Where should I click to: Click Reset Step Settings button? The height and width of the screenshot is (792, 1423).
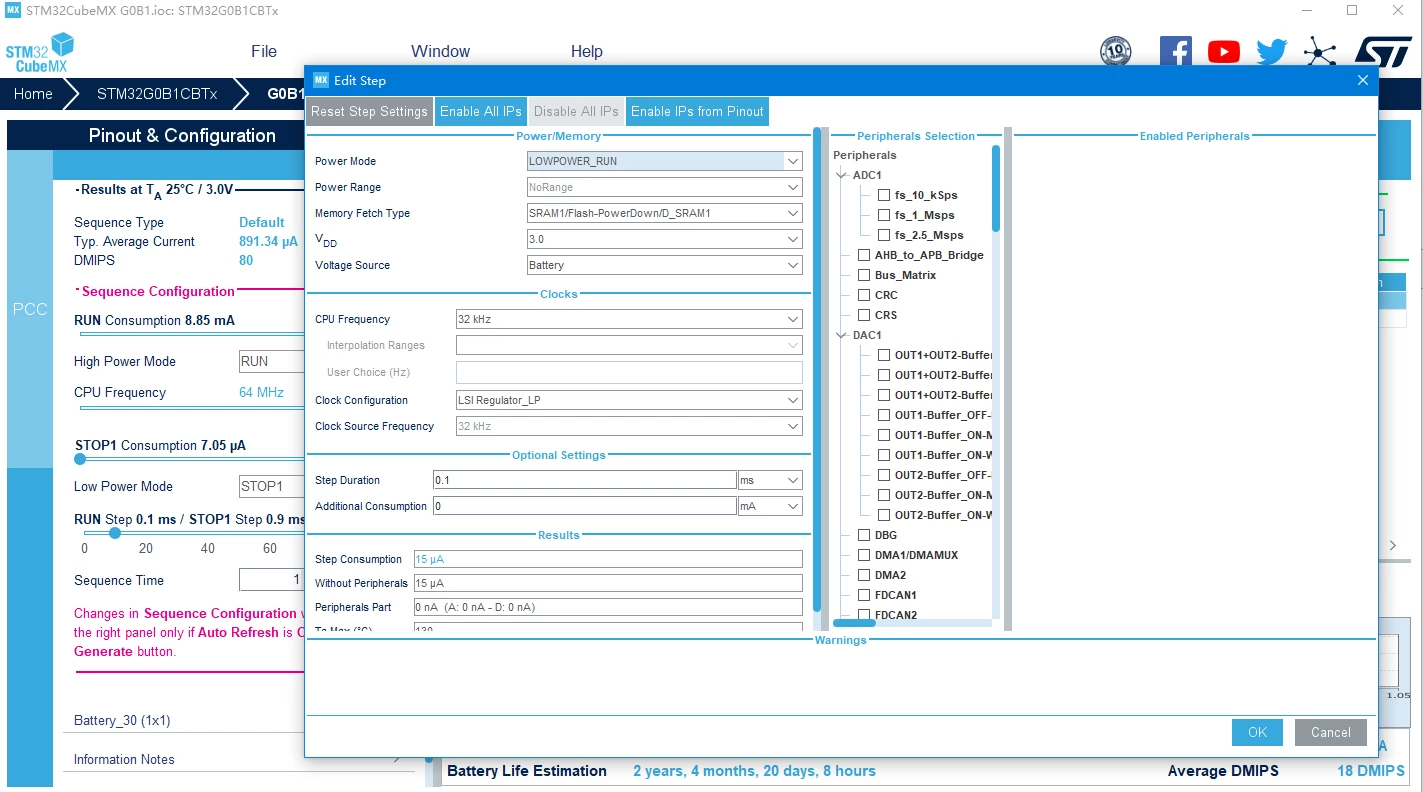(x=369, y=111)
